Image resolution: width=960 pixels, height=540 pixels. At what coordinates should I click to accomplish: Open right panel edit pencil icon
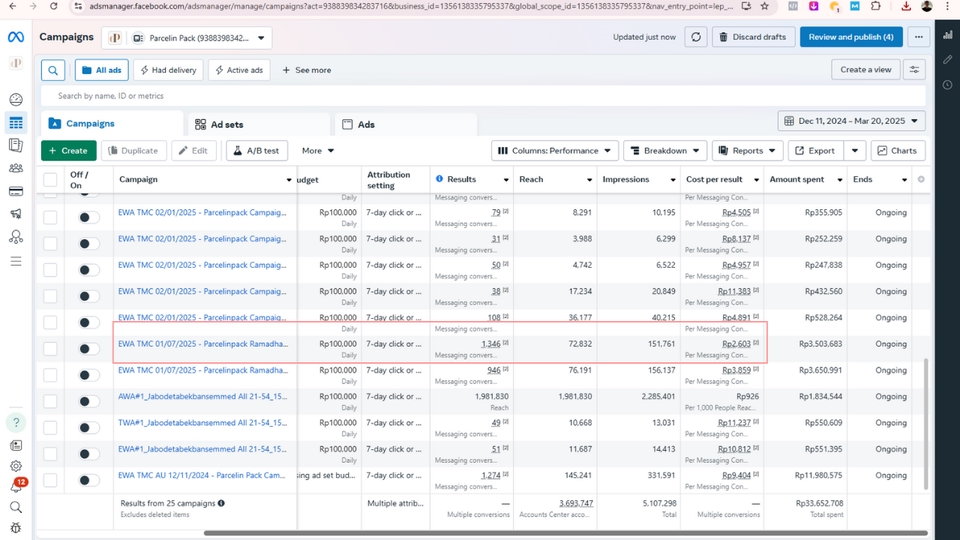coord(948,59)
